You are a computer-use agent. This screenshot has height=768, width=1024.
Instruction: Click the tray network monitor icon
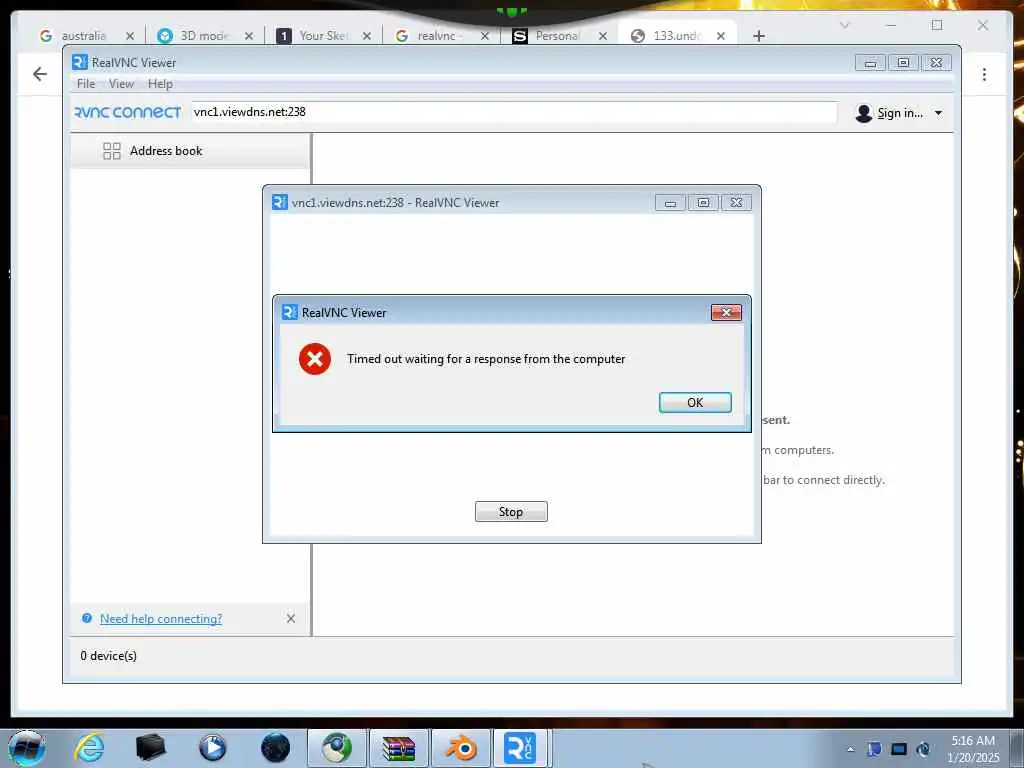tap(899, 749)
